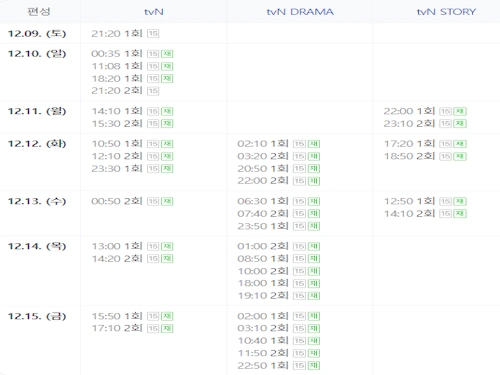The height and width of the screenshot is (375, 500).
Task: Select the 23:30 1회 tvN entry
Action: [117, 168]
